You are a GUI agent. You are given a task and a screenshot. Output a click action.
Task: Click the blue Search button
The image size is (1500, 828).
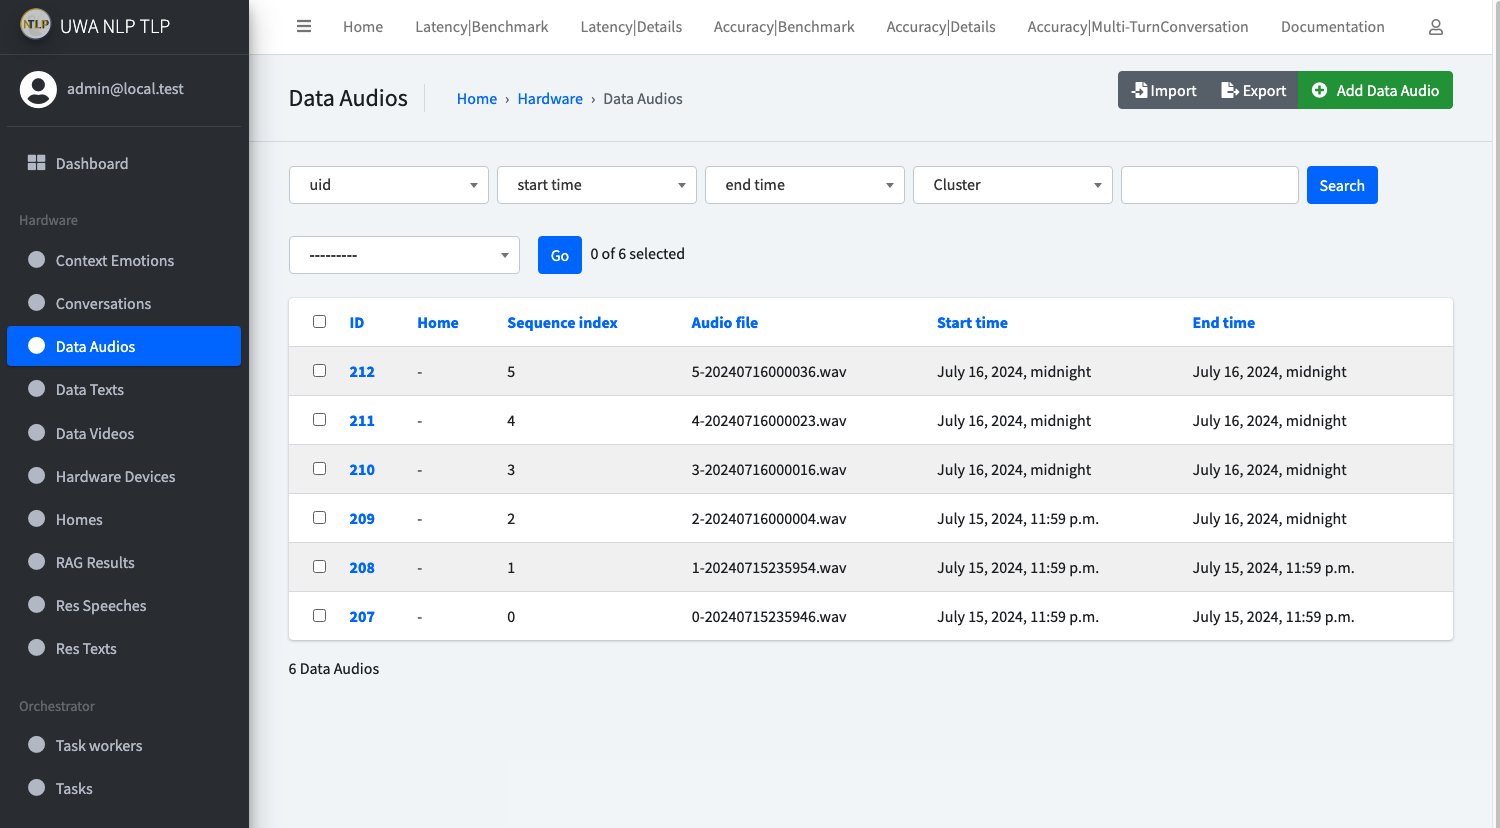[x=1342, y=185]
